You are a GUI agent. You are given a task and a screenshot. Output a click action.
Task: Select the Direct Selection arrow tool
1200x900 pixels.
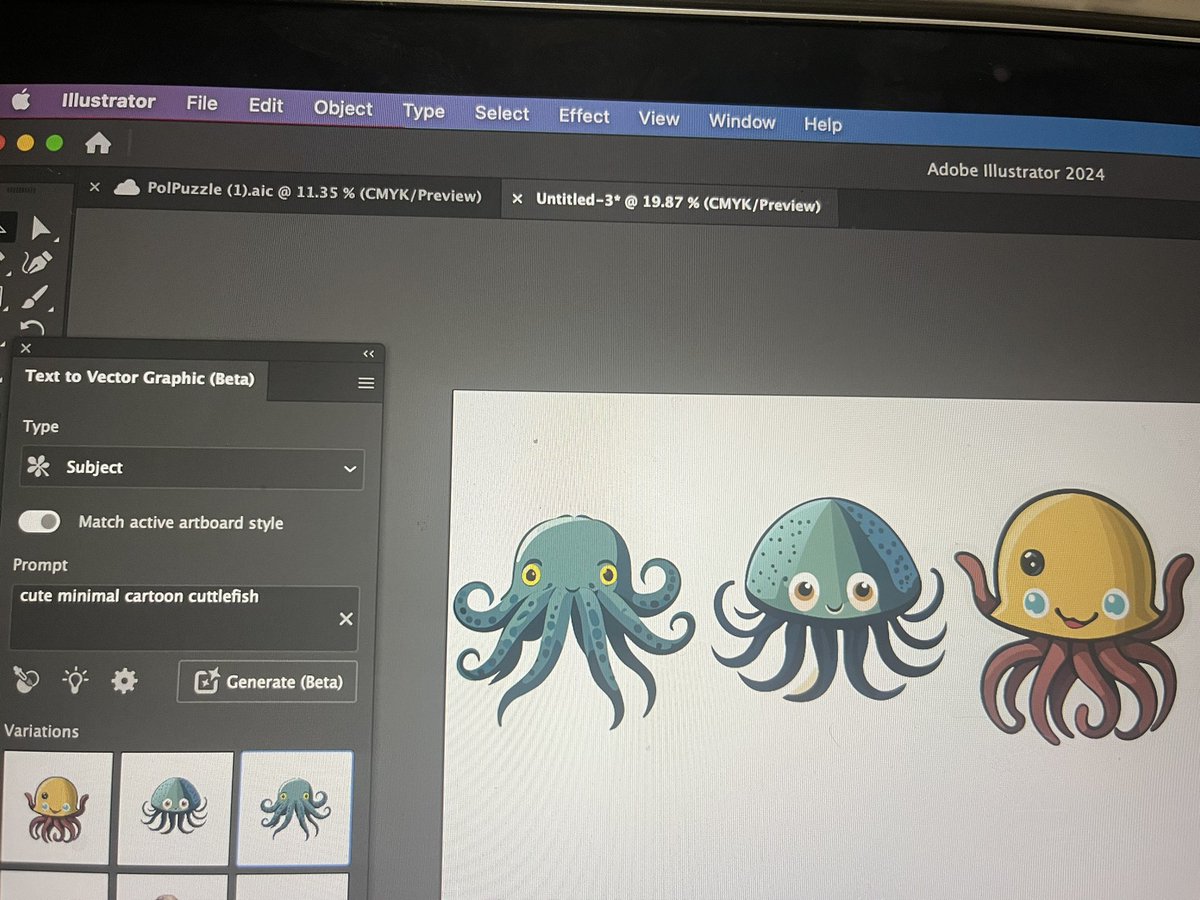41,228
